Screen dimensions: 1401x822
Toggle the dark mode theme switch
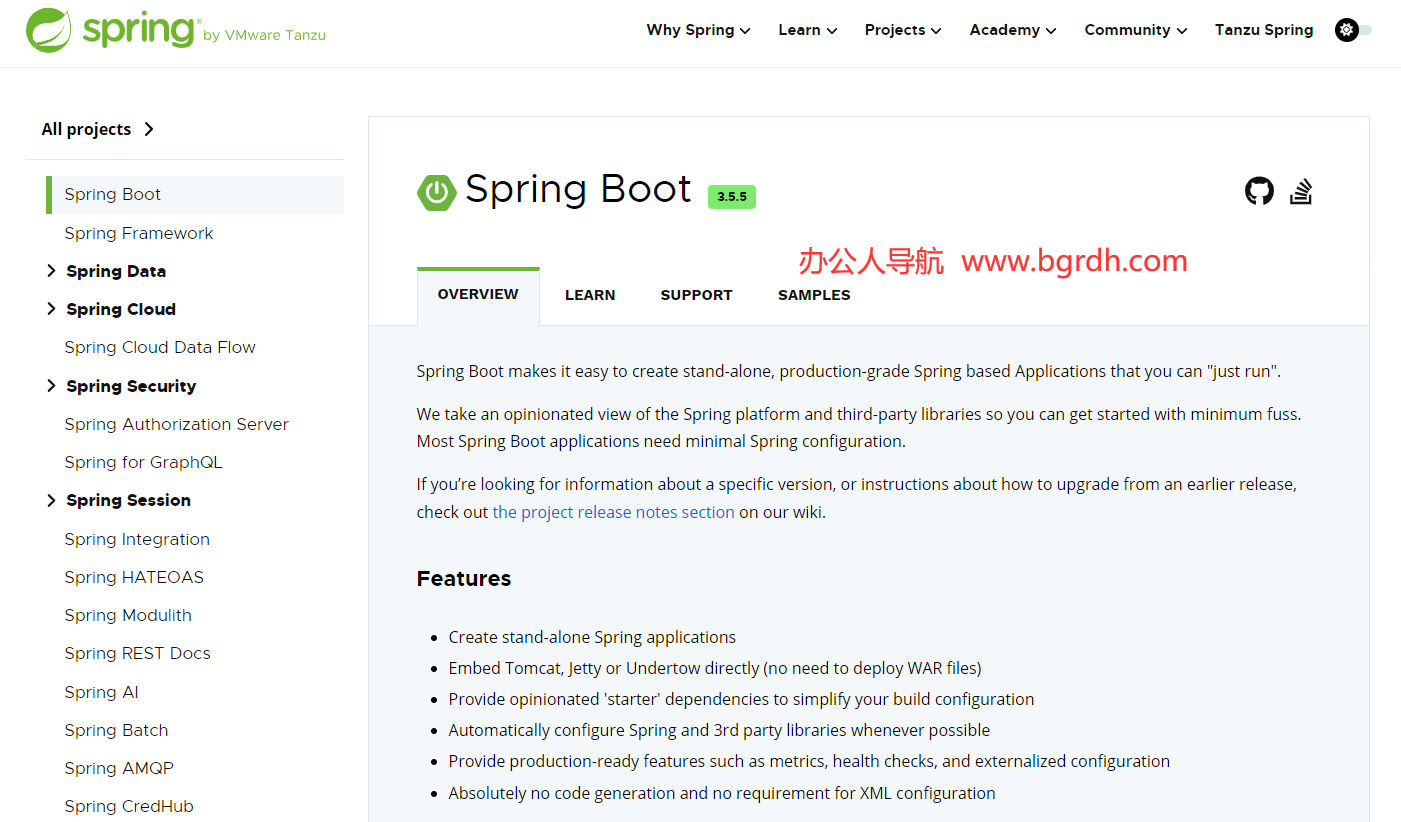[x=1352, y=29]
